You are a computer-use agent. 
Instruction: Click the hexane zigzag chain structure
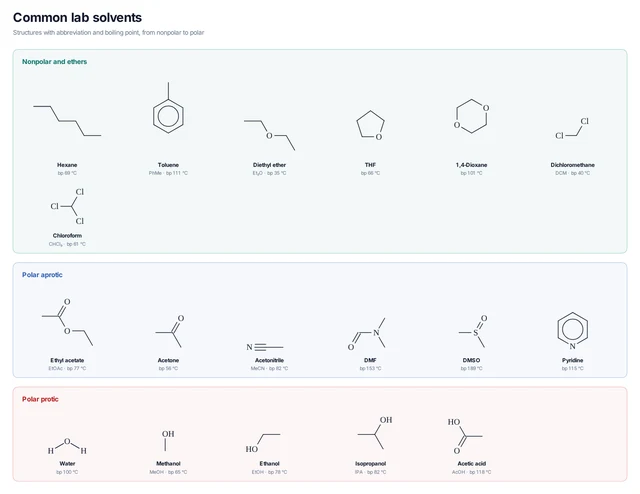coord(67,121)
